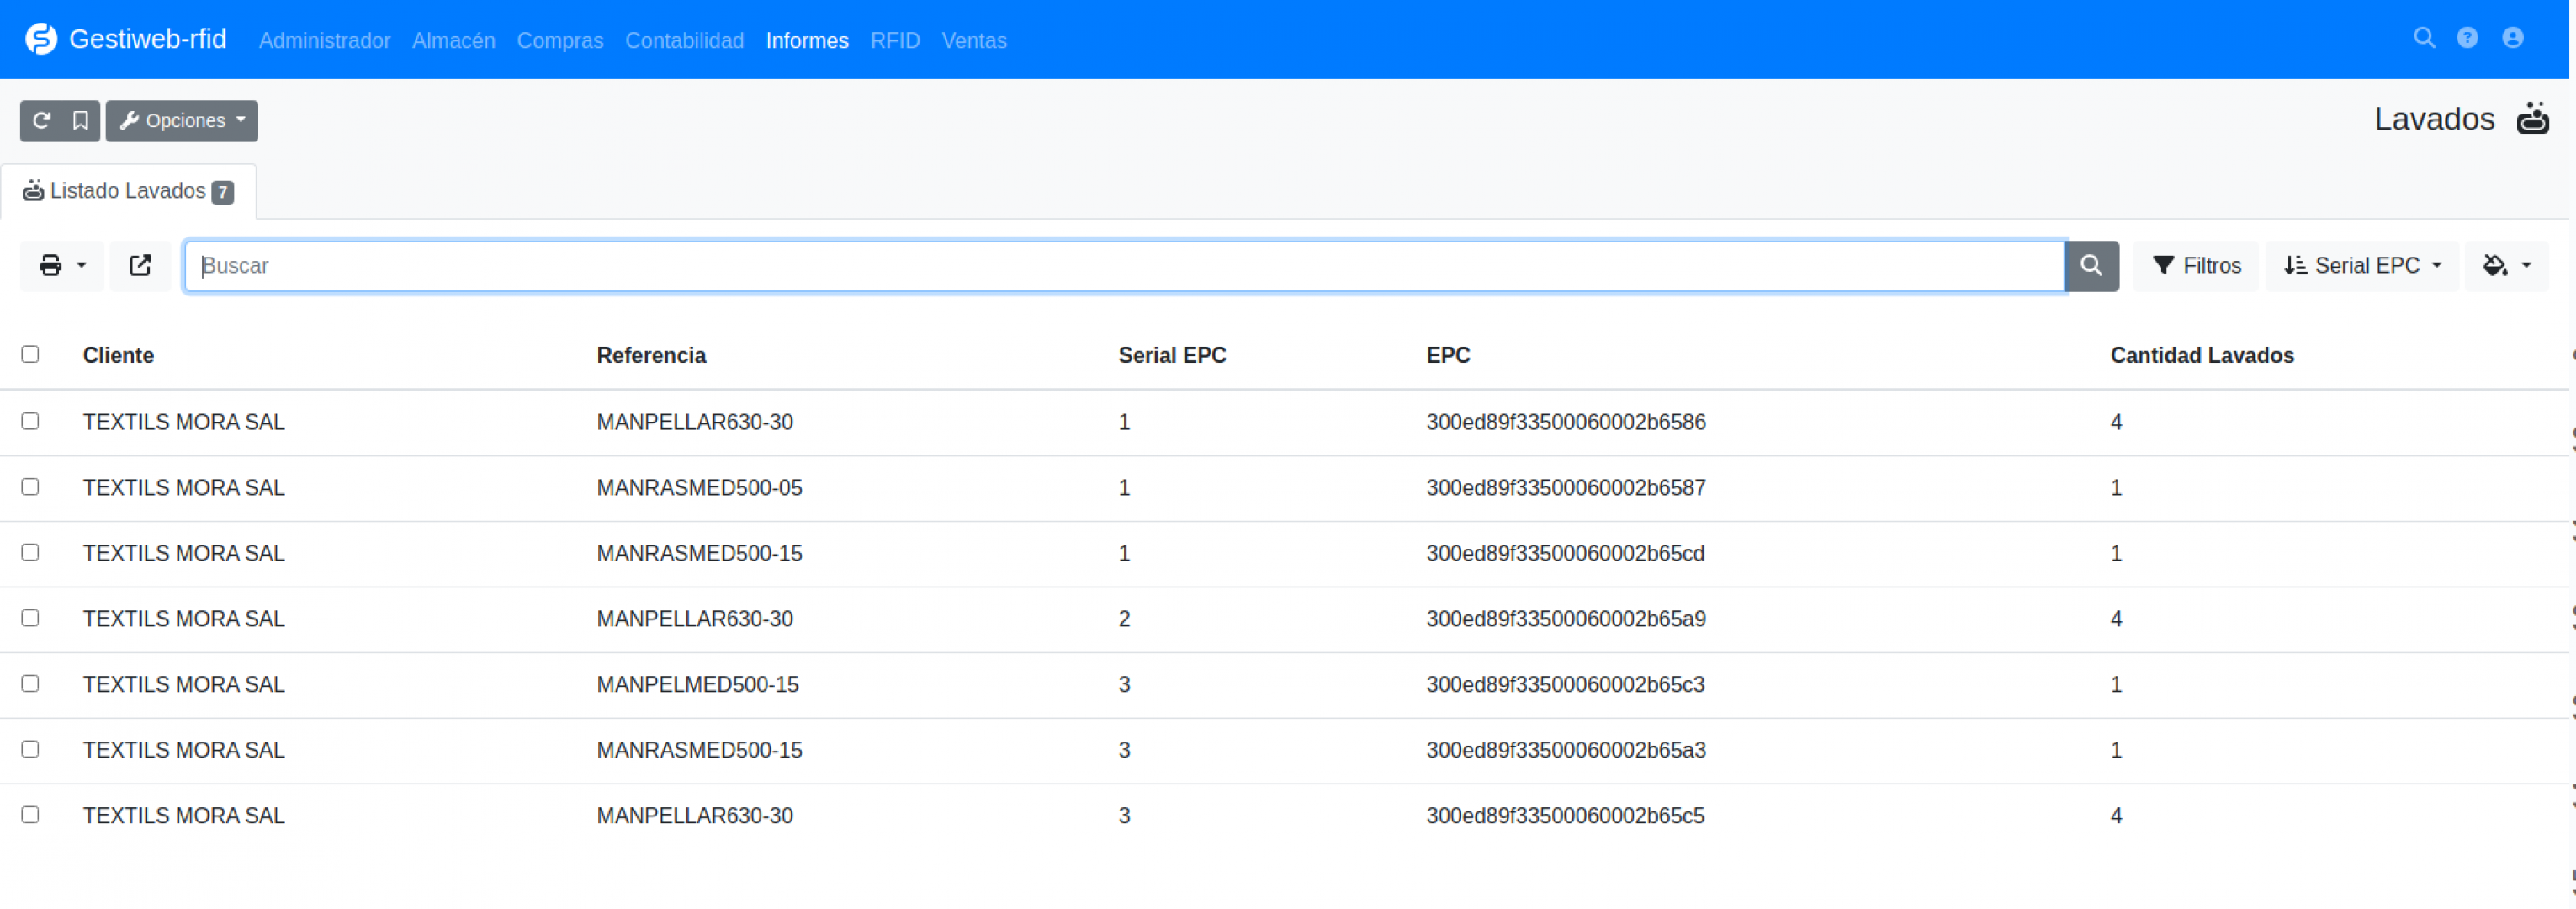Open the Administrador menu
Screen dimensions: 2576x909
[x=325, y=40]
